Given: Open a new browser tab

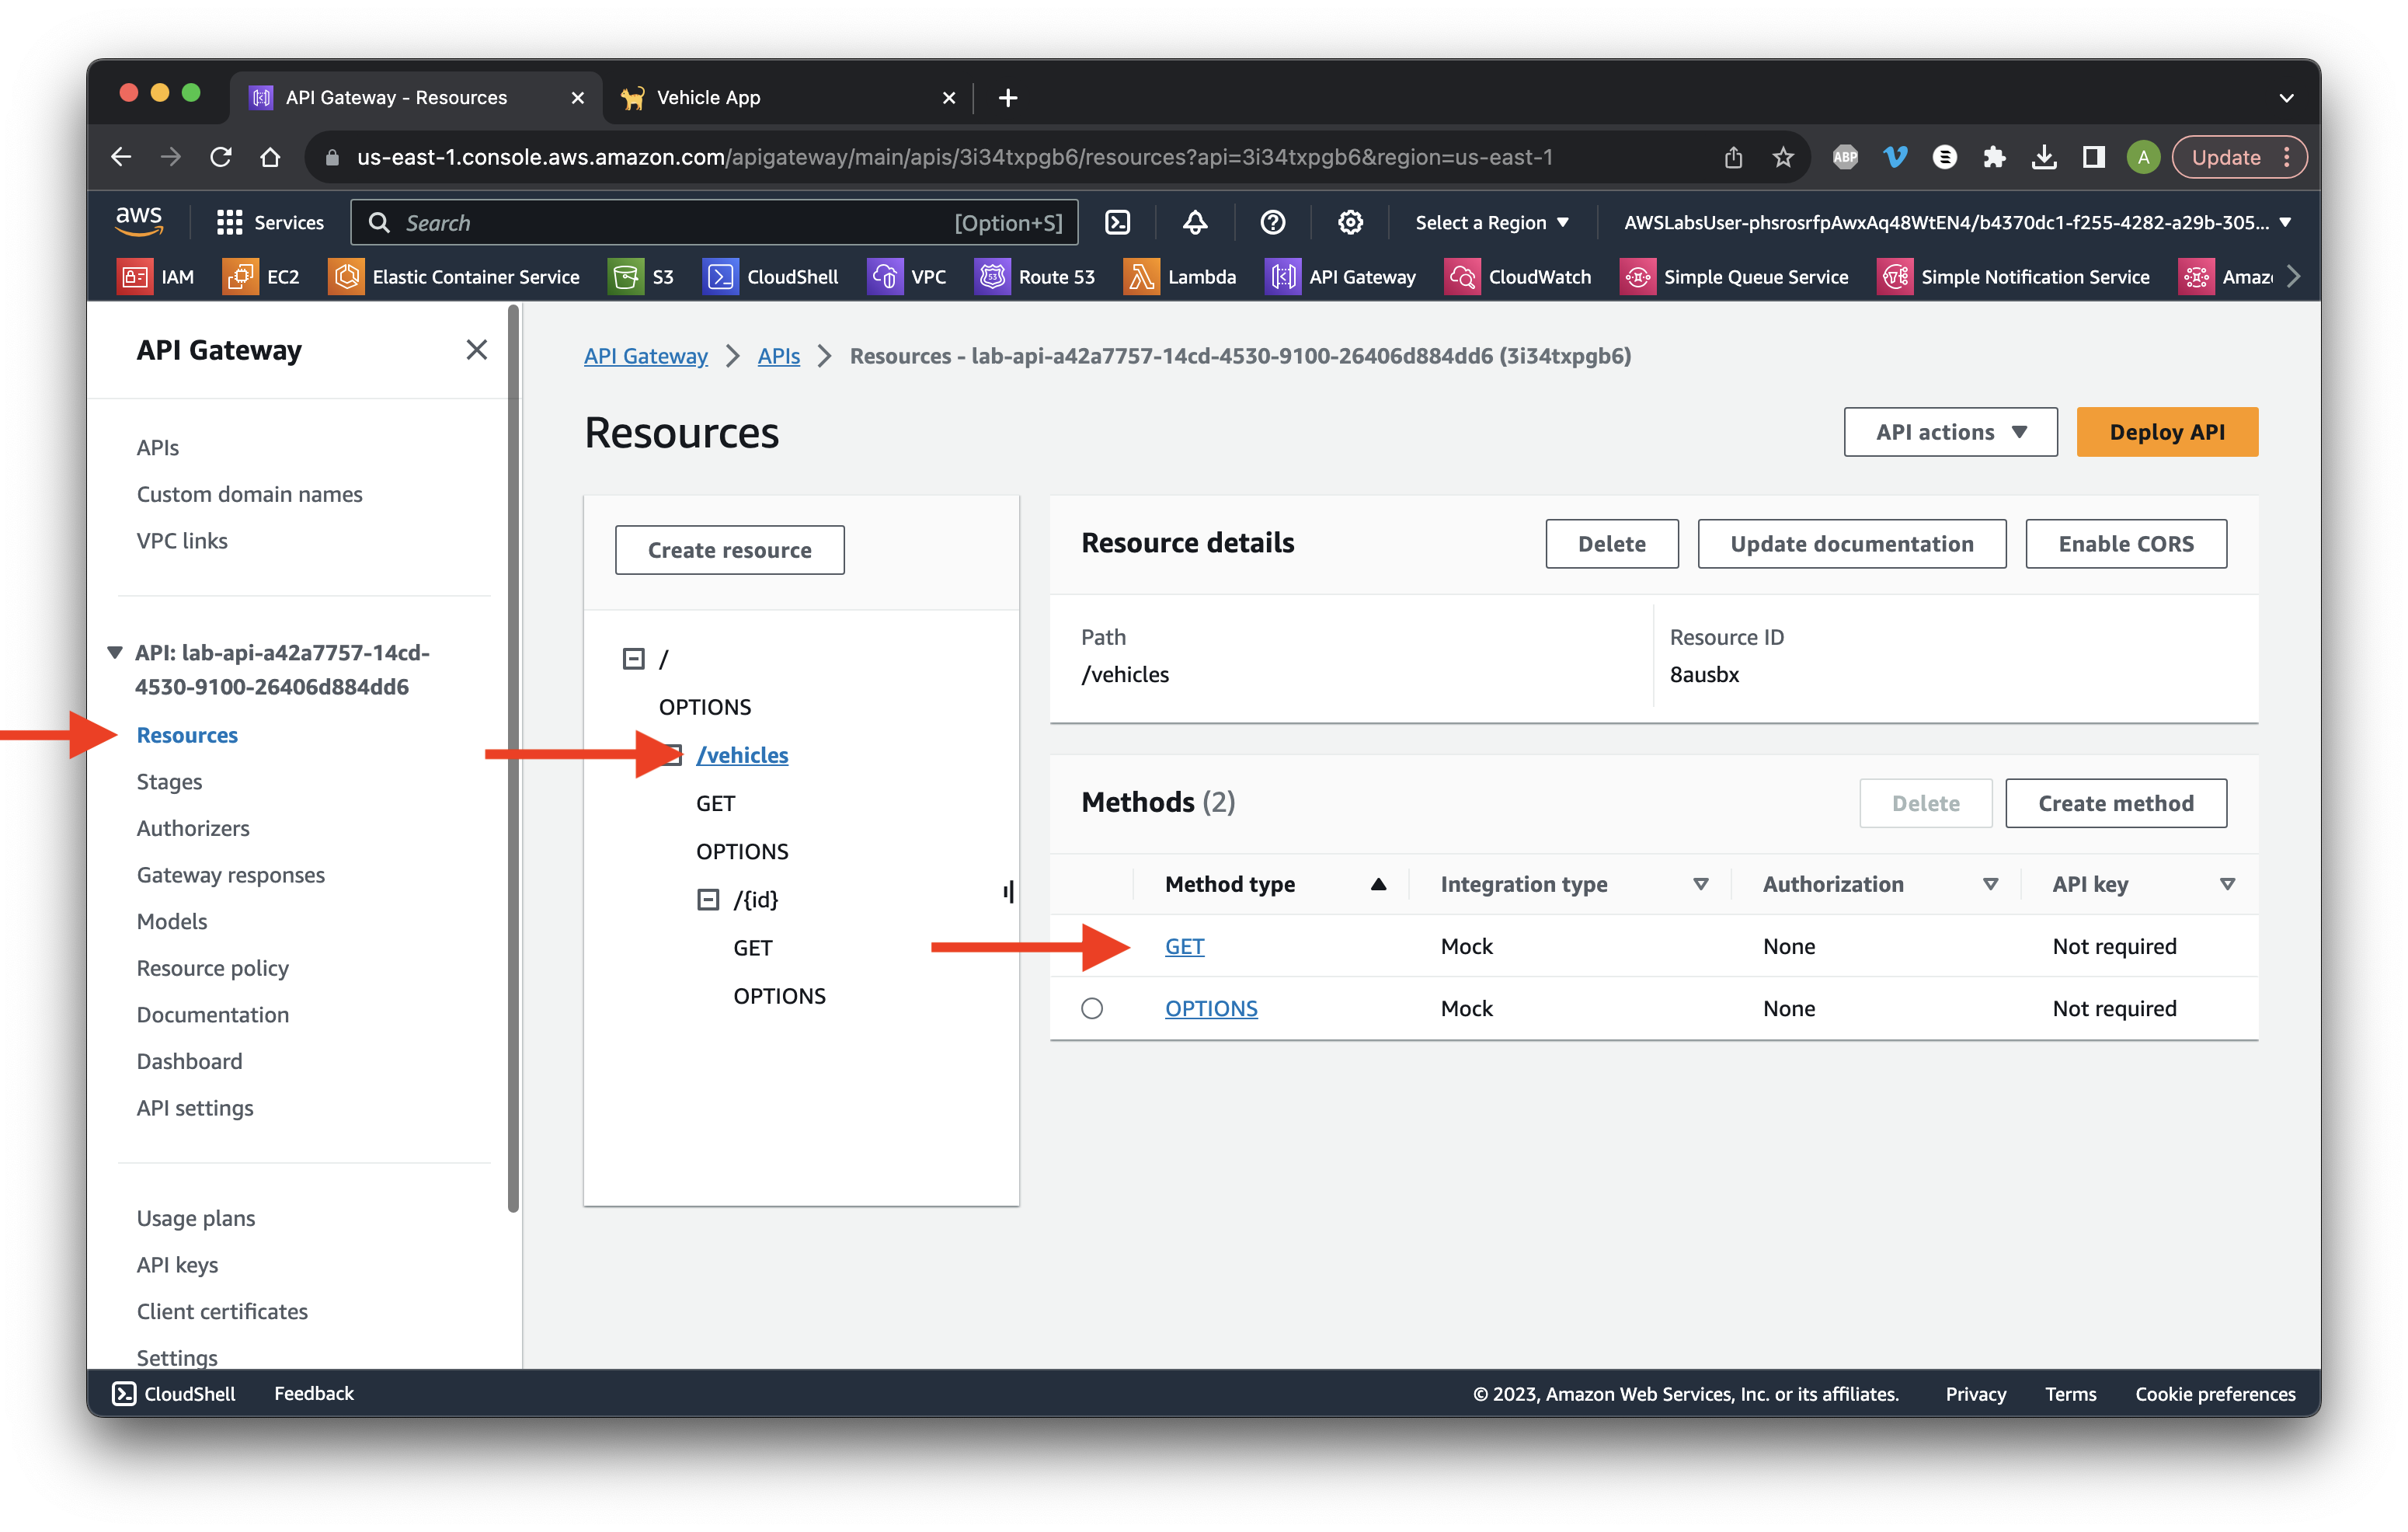Looking at the screenshot, I should (x=1008, y=97).
